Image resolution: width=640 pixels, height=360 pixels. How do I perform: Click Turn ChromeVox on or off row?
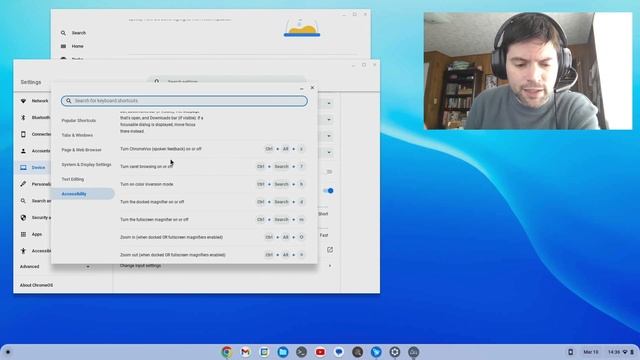pyautogui.click(x=213, y=149)
